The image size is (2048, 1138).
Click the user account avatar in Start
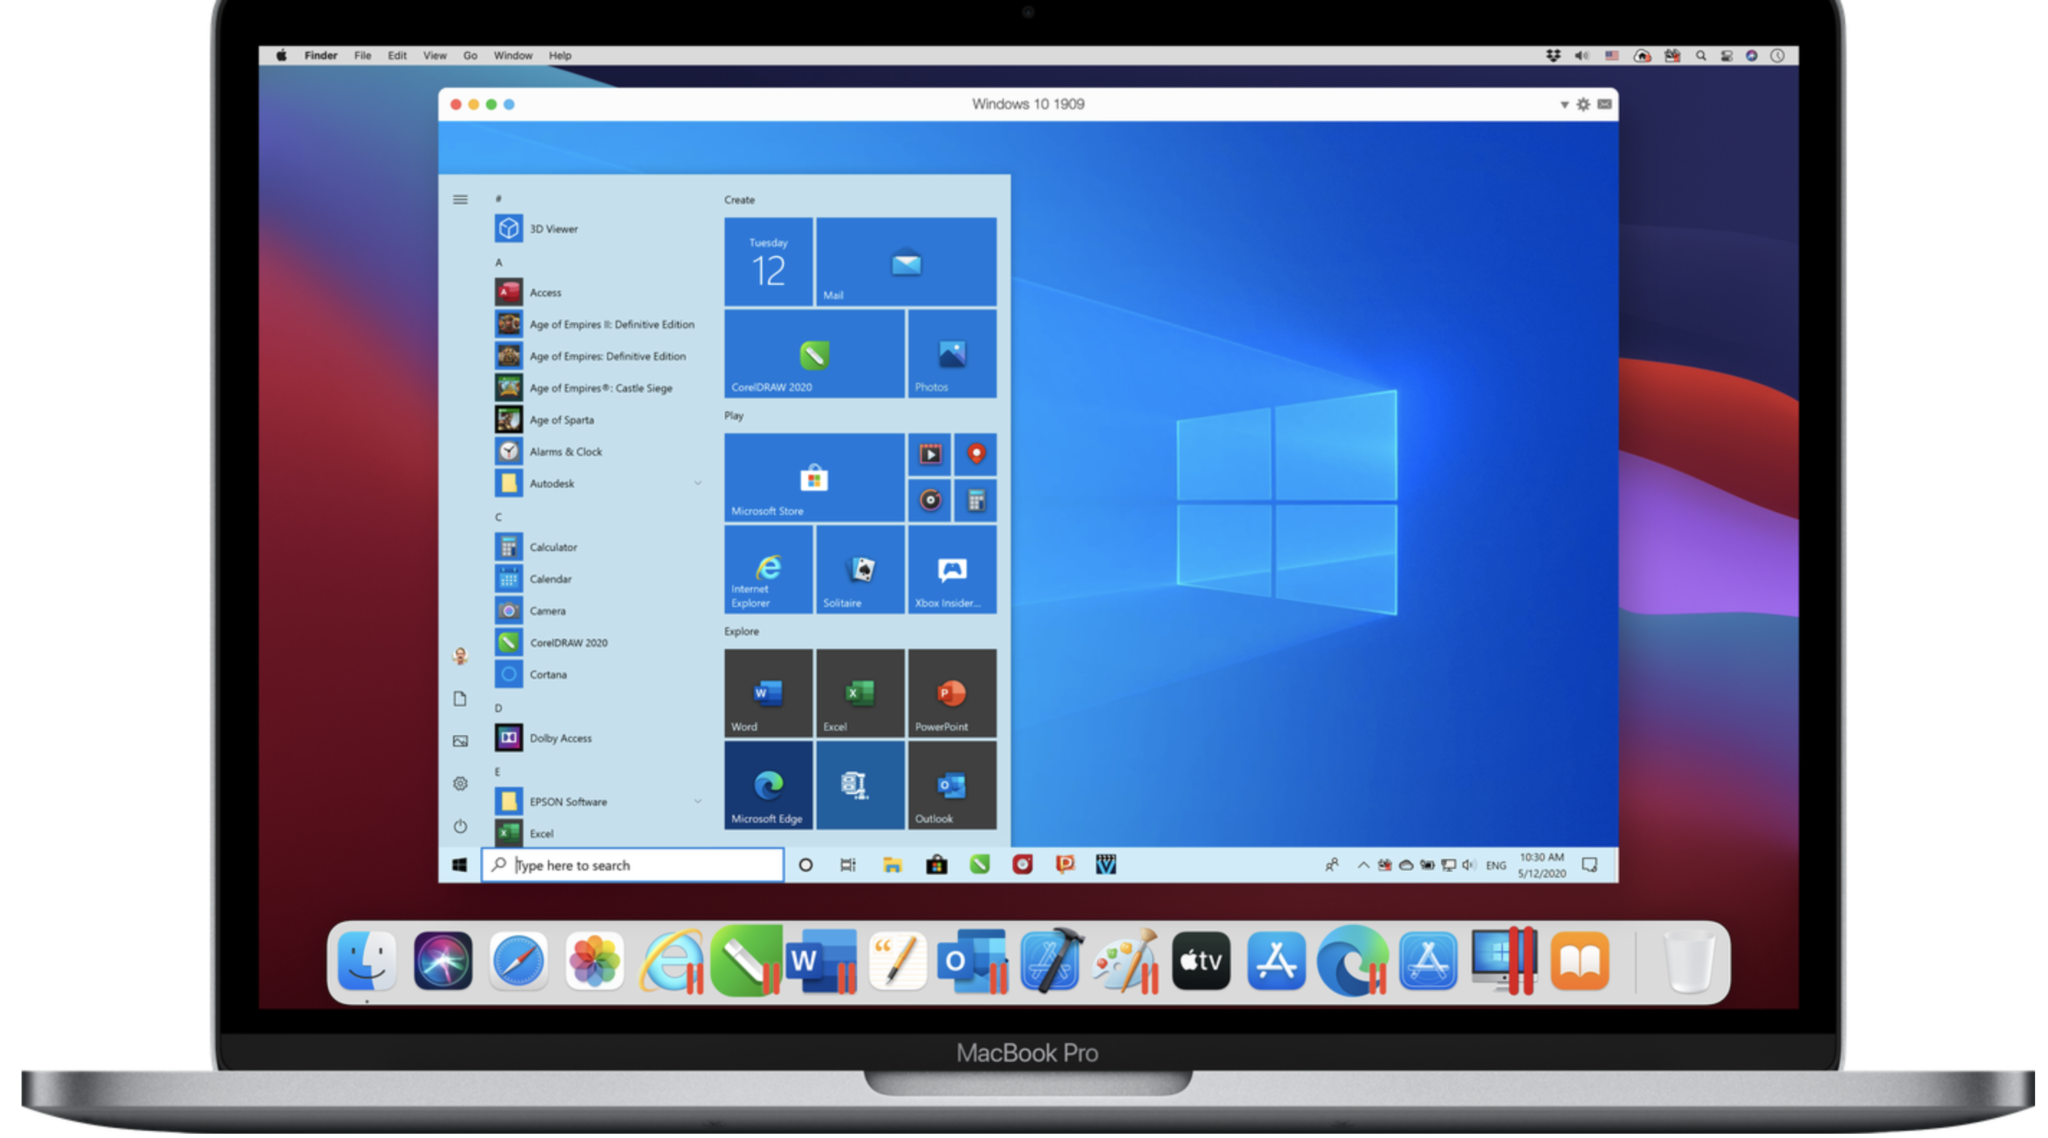(x=460, y=656)
